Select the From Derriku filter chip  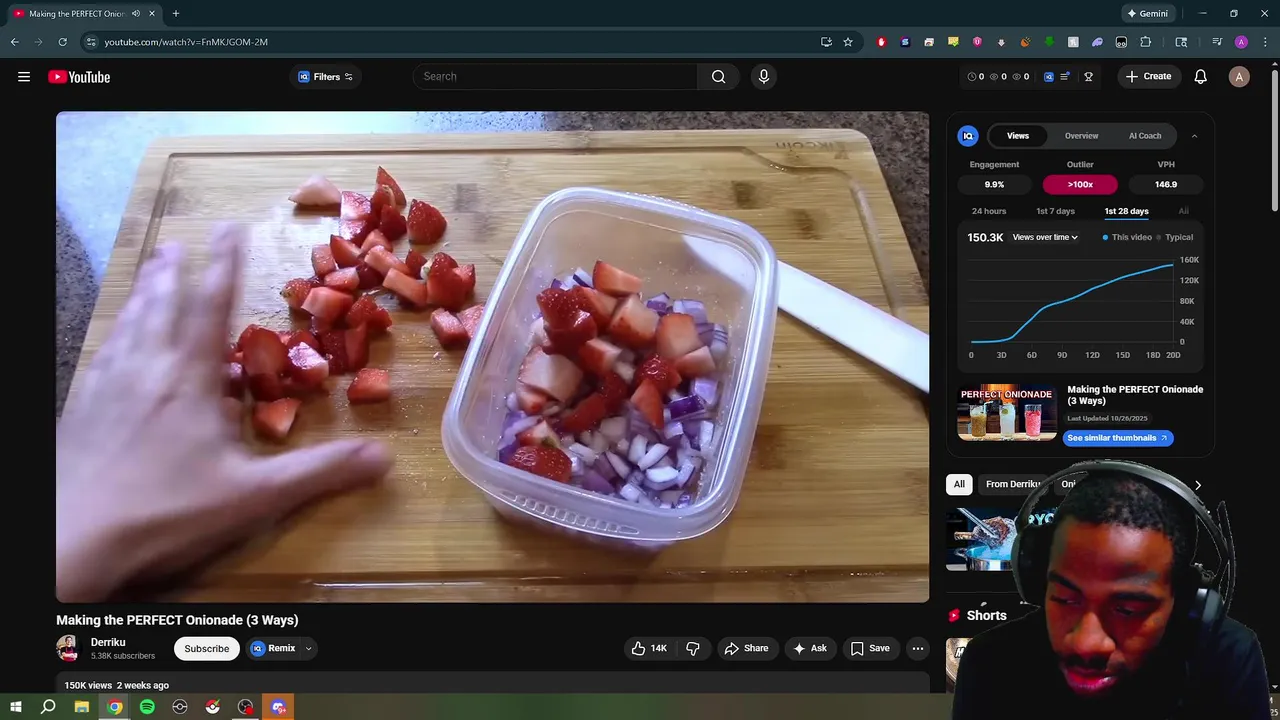(1012, 484)
